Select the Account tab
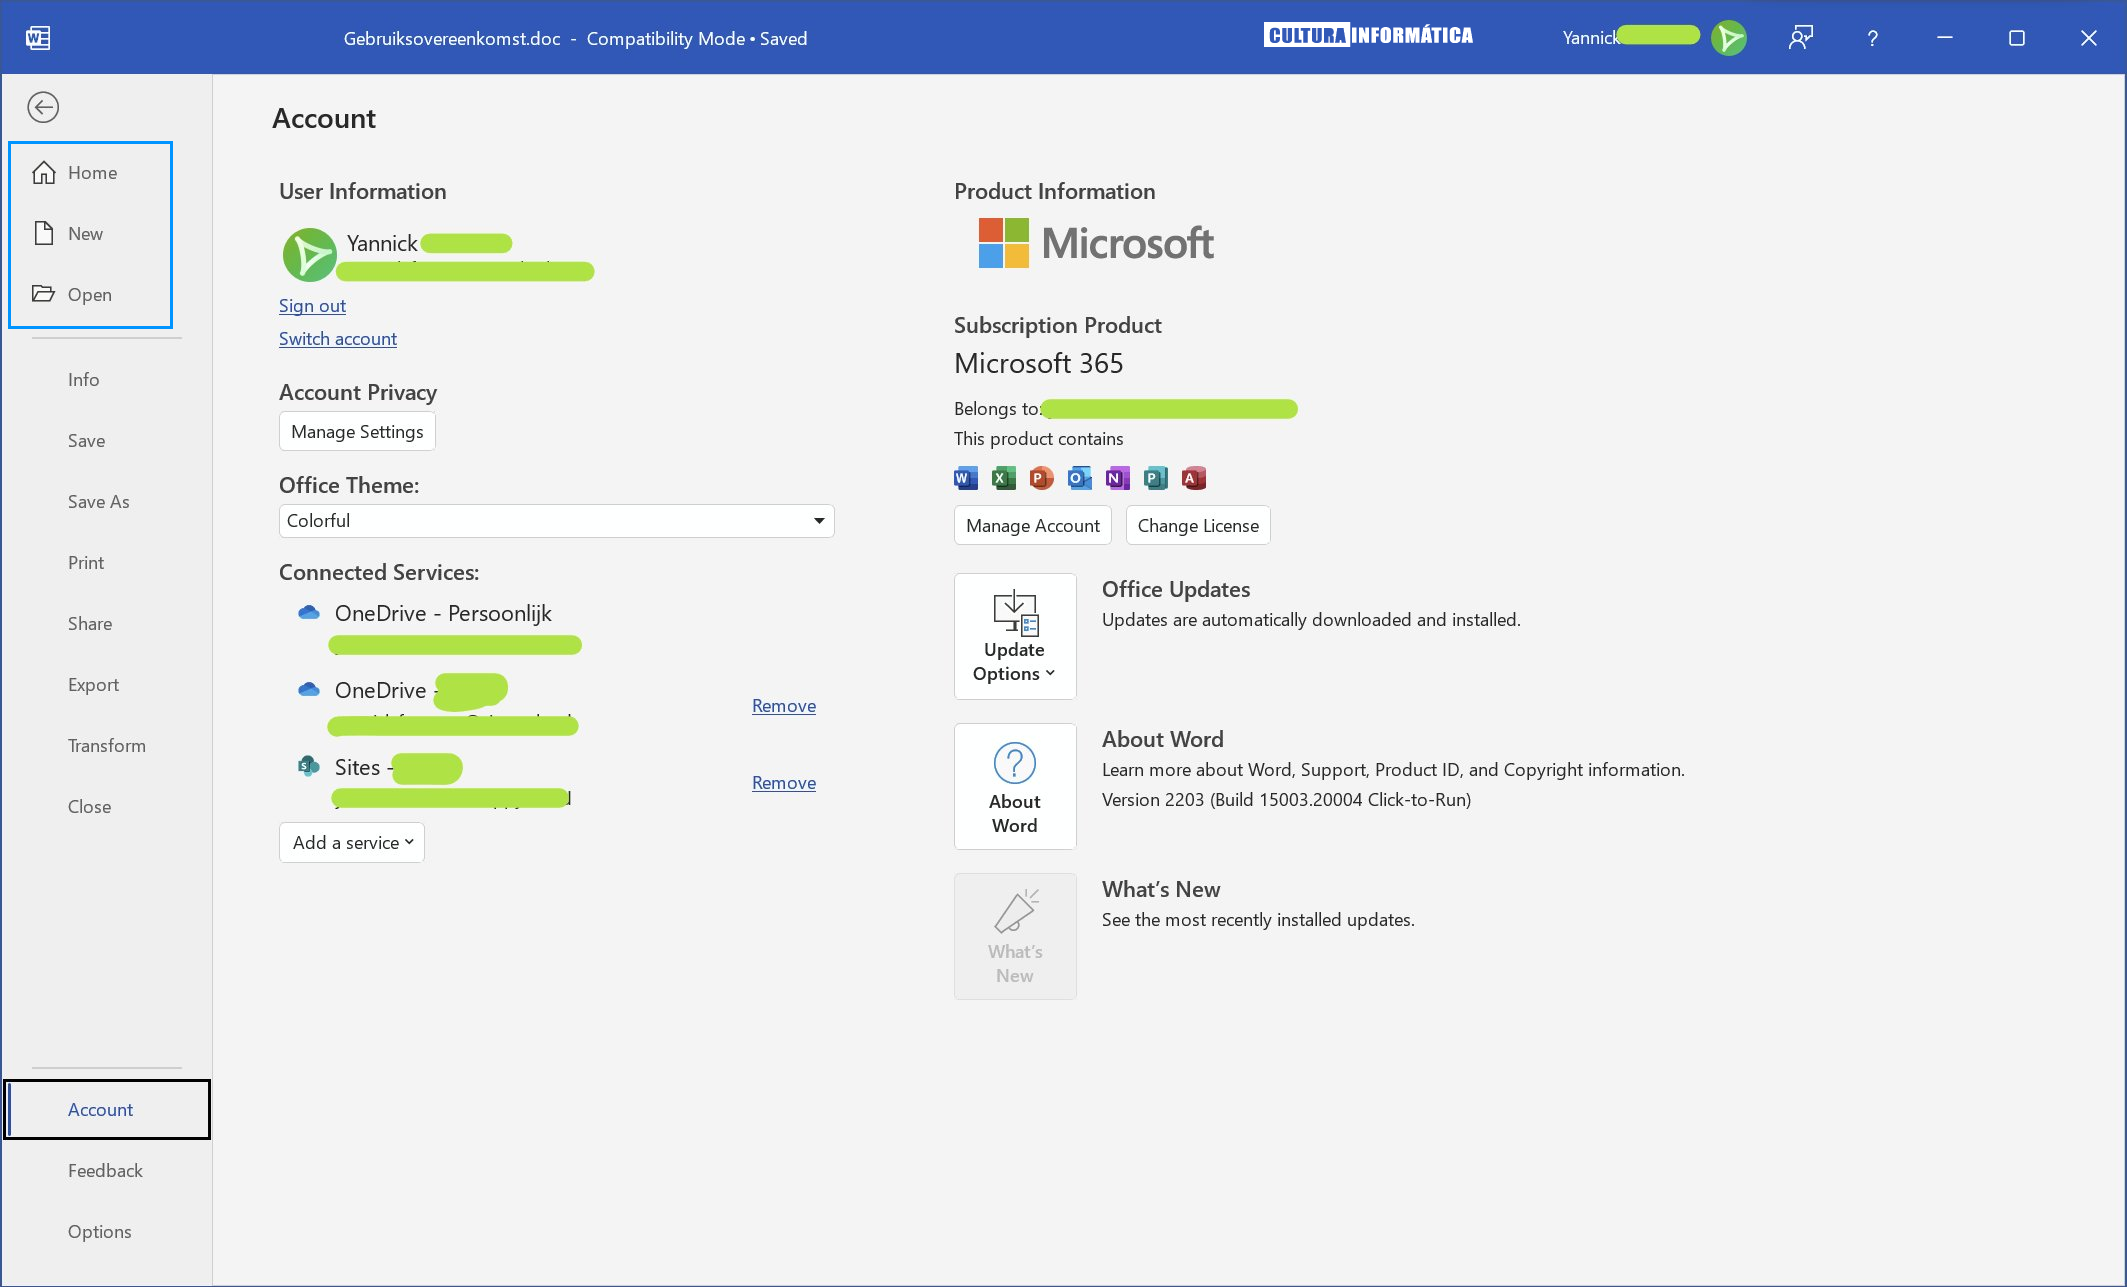The height and width of the screenshot is (1287, 2127). click(x=107, y=1109)
